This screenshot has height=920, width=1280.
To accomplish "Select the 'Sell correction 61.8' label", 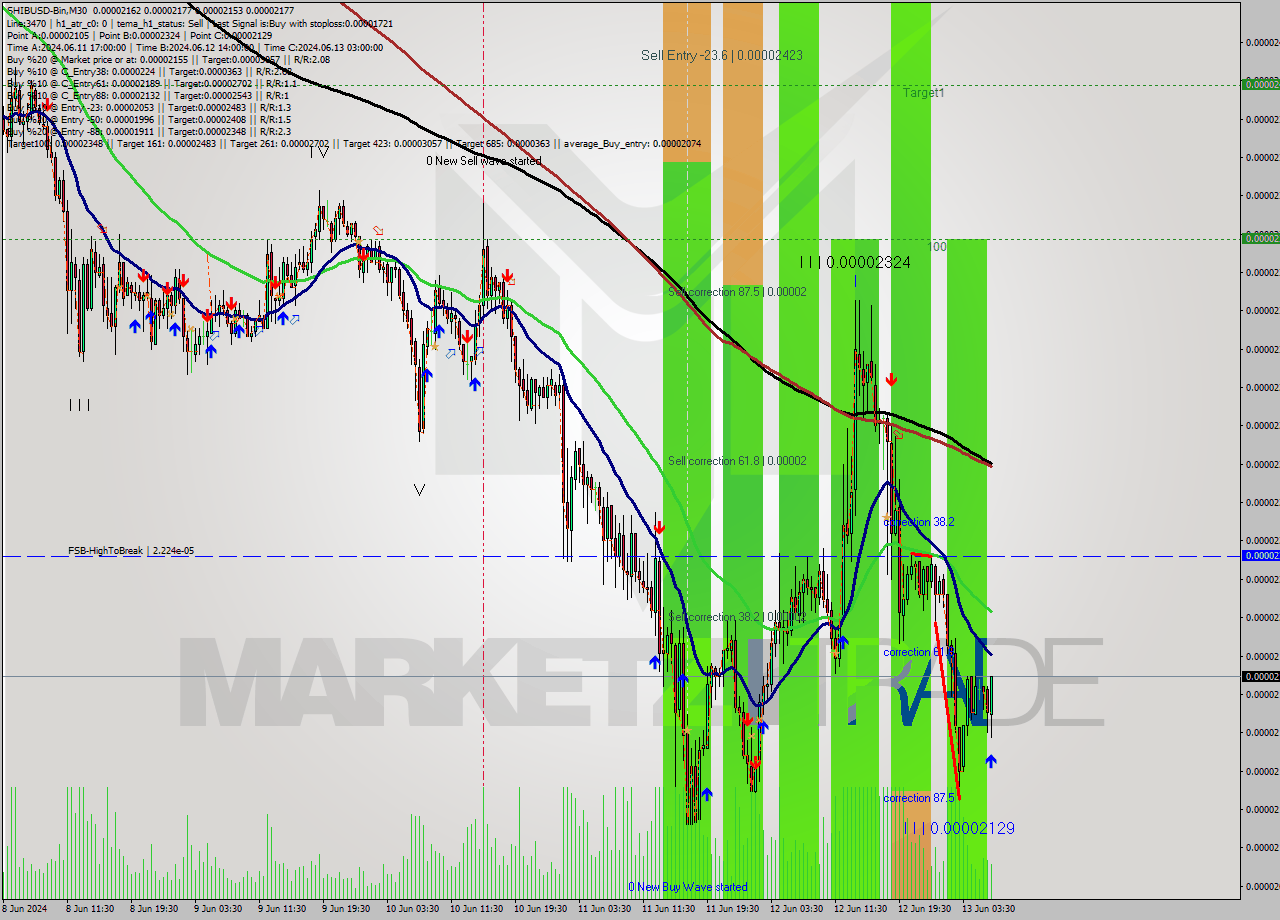I will [x=737, y=461].
